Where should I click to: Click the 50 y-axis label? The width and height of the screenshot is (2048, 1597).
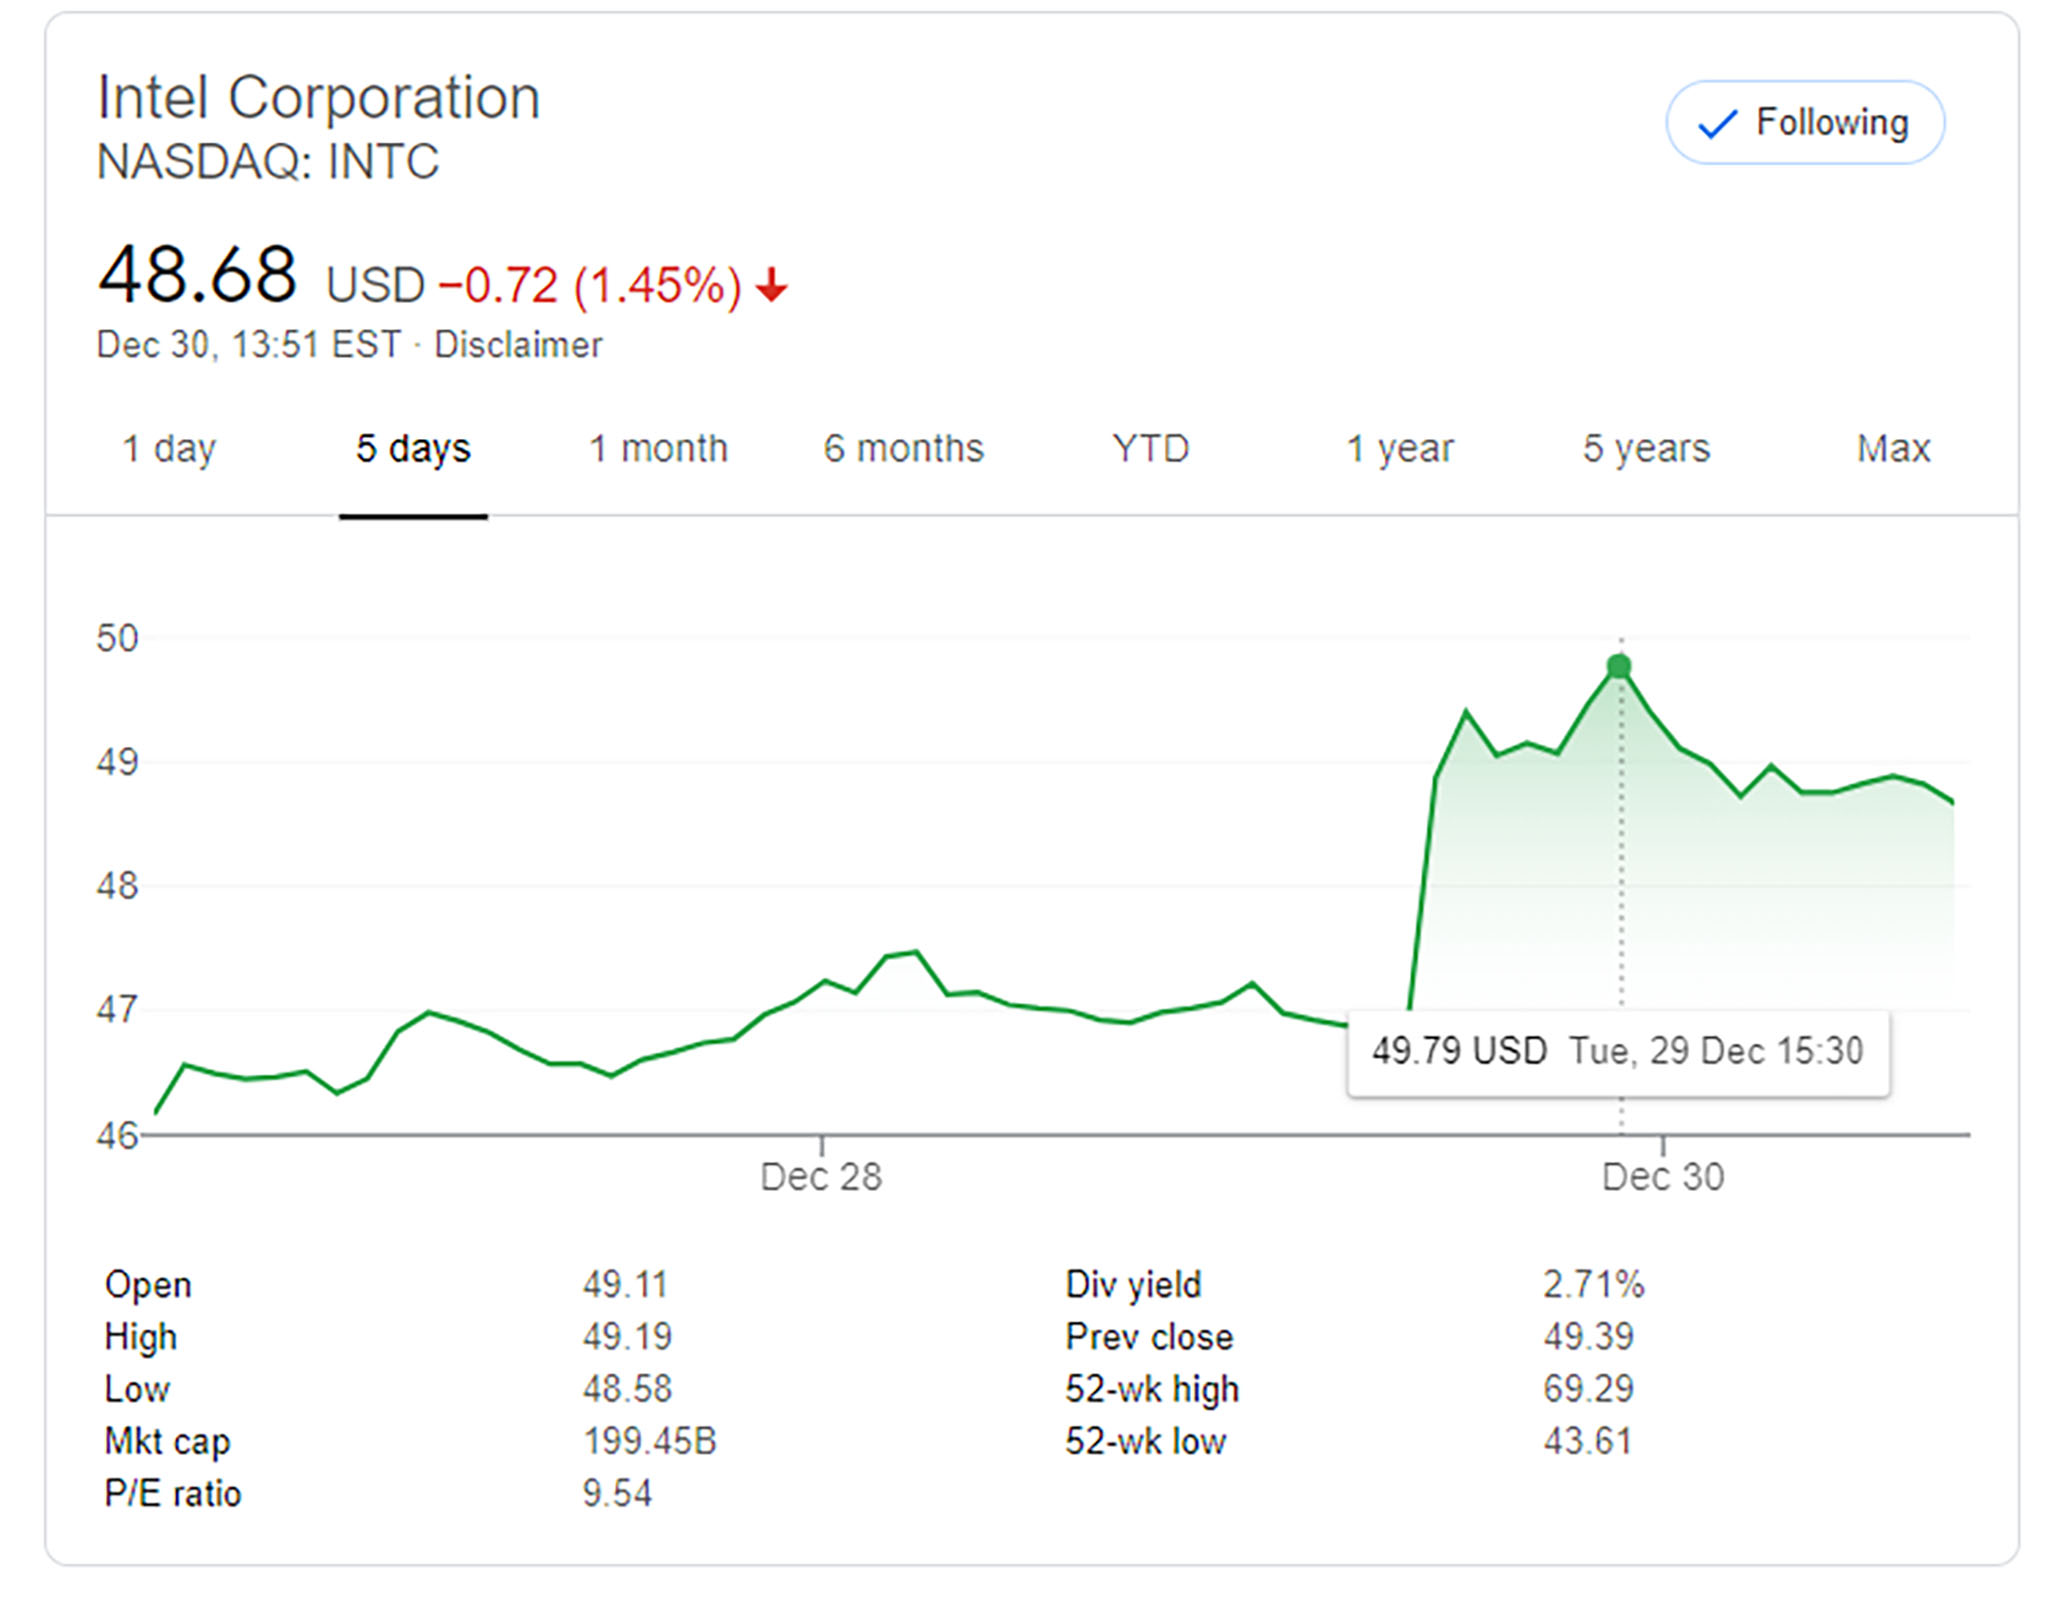(117, 639)
